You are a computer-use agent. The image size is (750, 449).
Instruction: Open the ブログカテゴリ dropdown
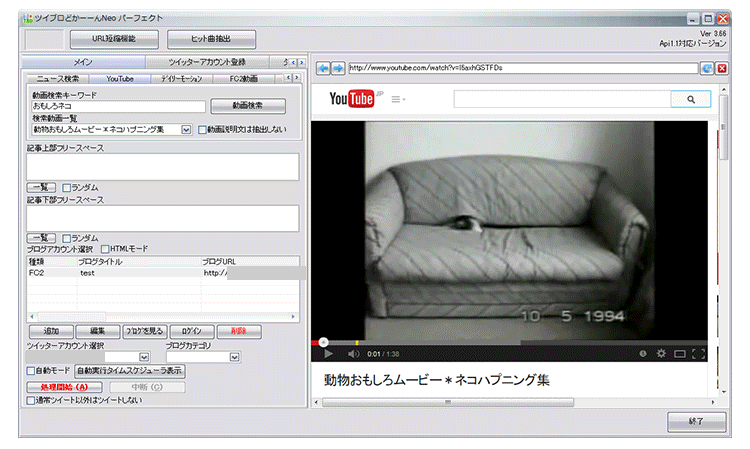234,357
